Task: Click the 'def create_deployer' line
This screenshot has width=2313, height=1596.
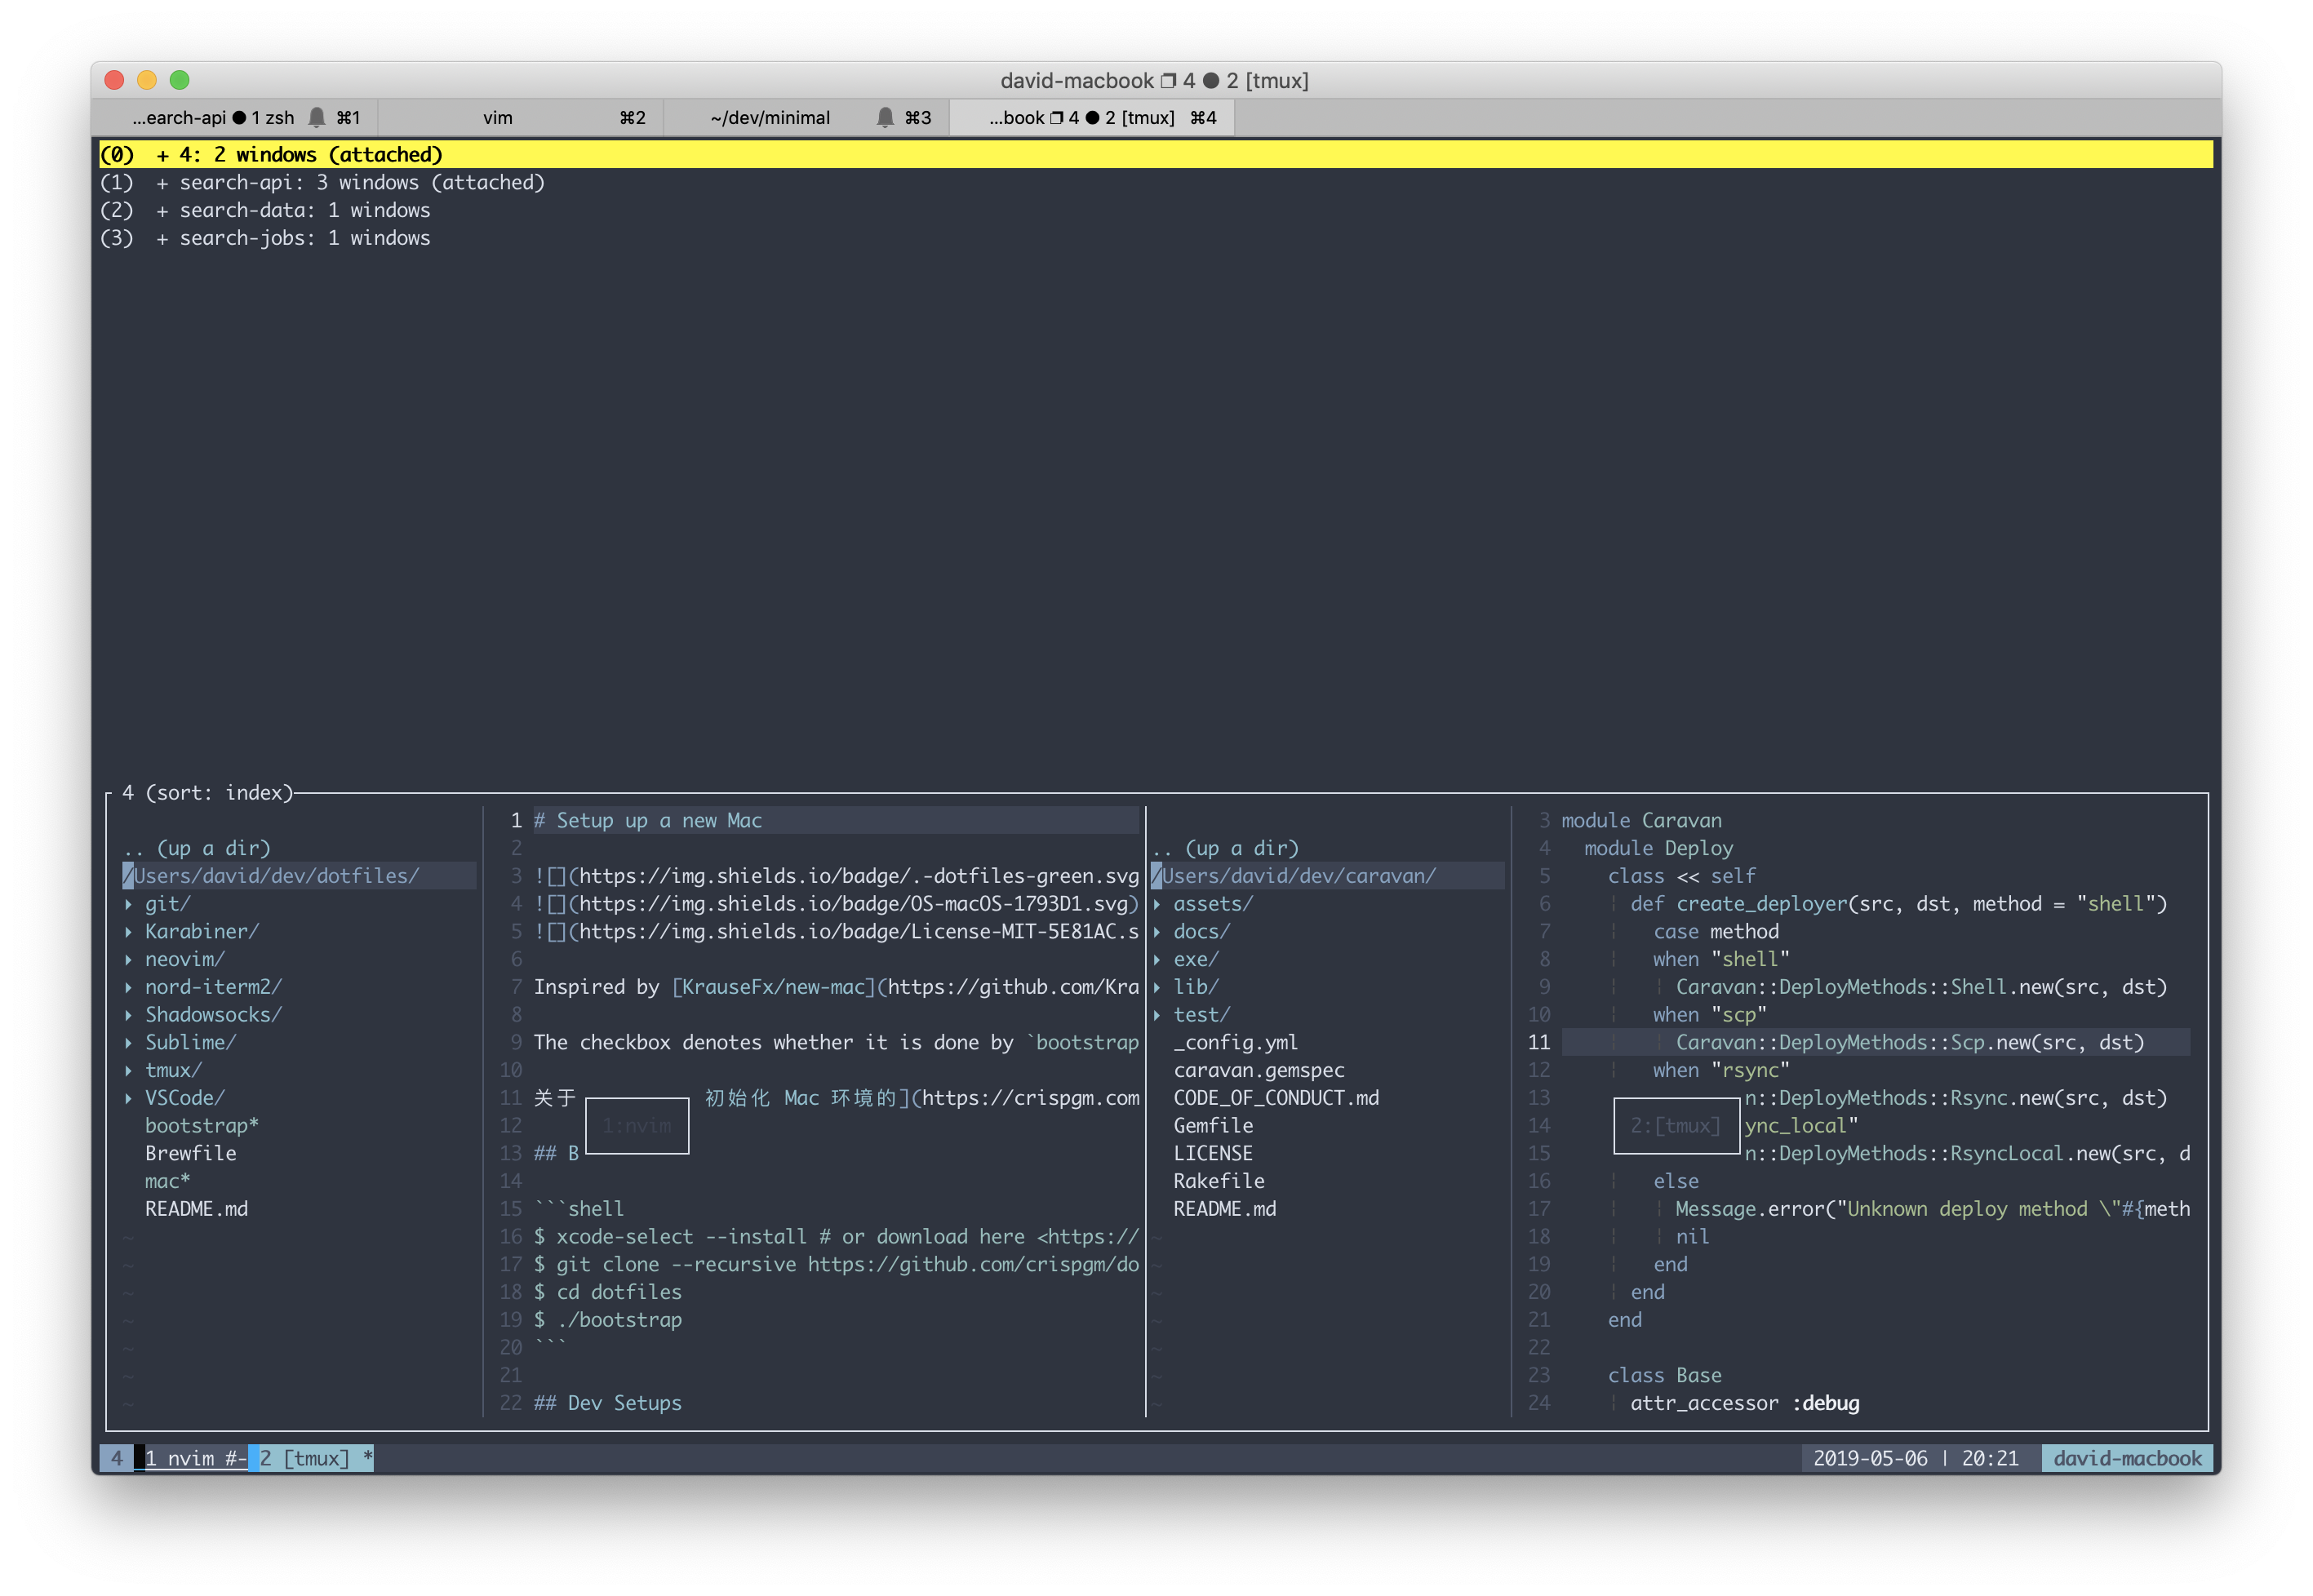Action: tap(1898, 904)
